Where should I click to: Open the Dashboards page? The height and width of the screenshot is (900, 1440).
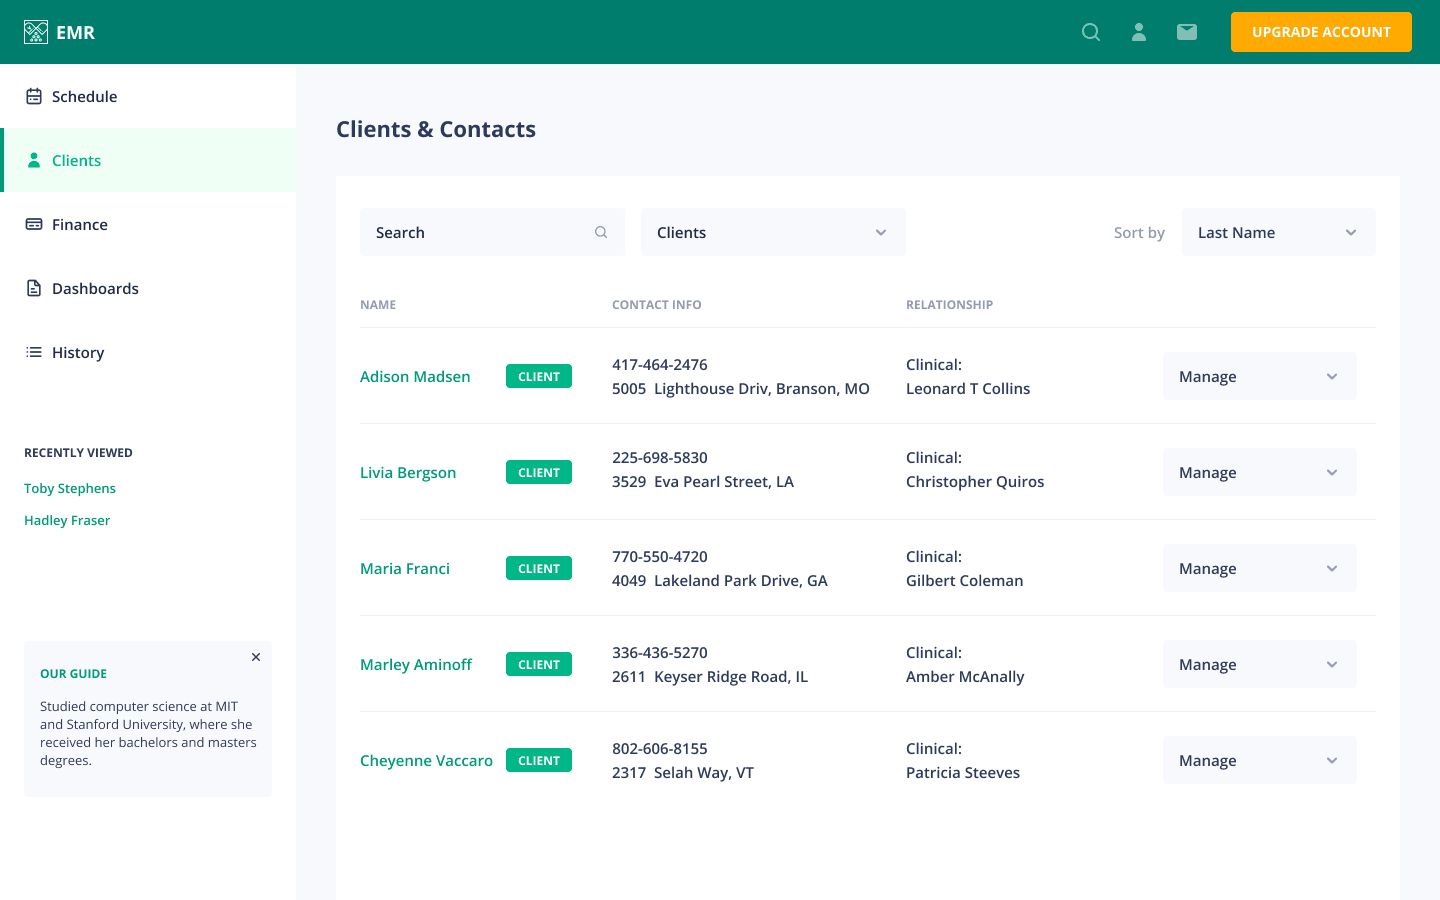coord(95,288)
